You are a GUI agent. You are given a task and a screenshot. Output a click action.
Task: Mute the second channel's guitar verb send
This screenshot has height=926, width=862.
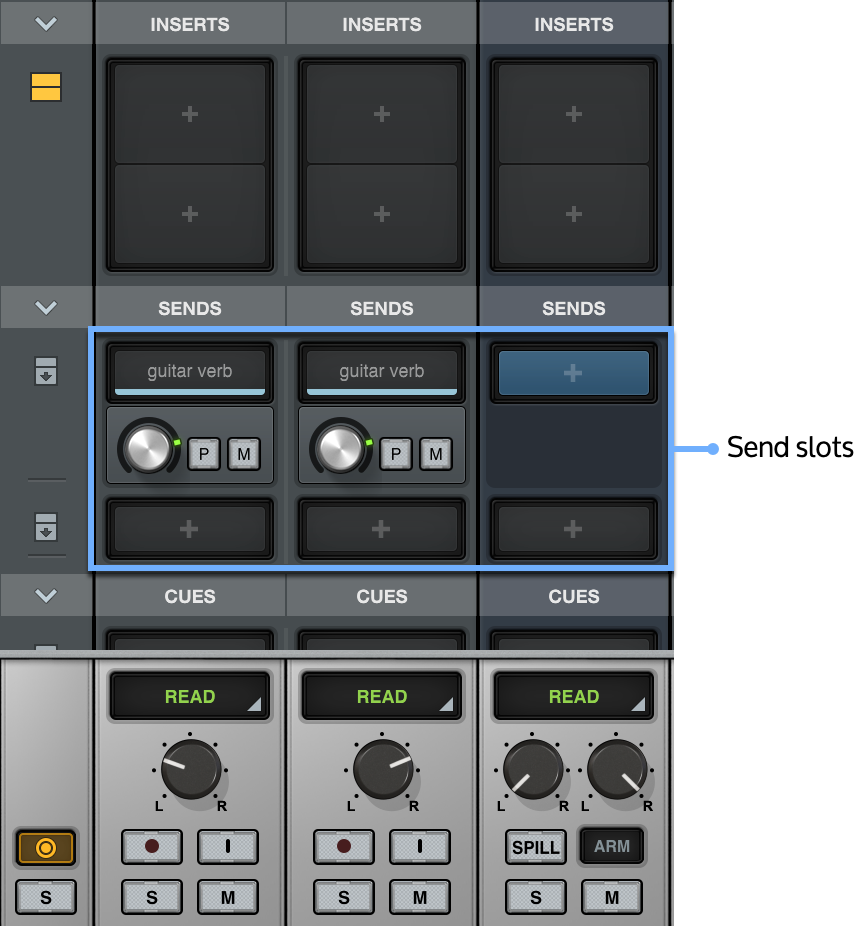click(x=435, y=454)
